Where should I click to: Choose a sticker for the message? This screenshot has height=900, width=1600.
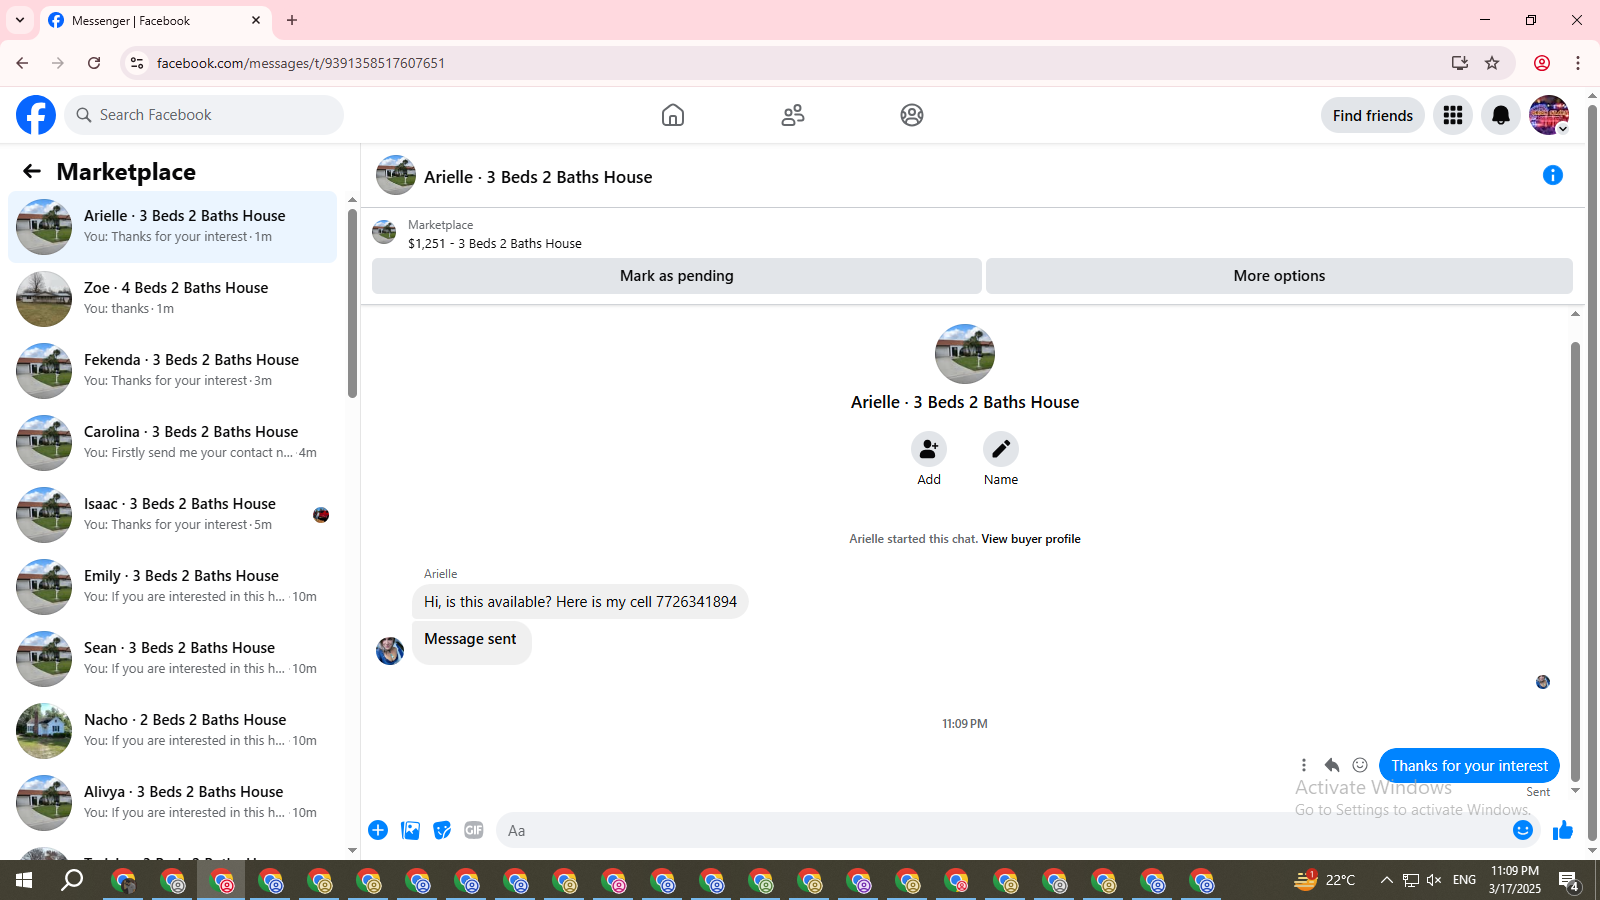click(x=442, y=830)
